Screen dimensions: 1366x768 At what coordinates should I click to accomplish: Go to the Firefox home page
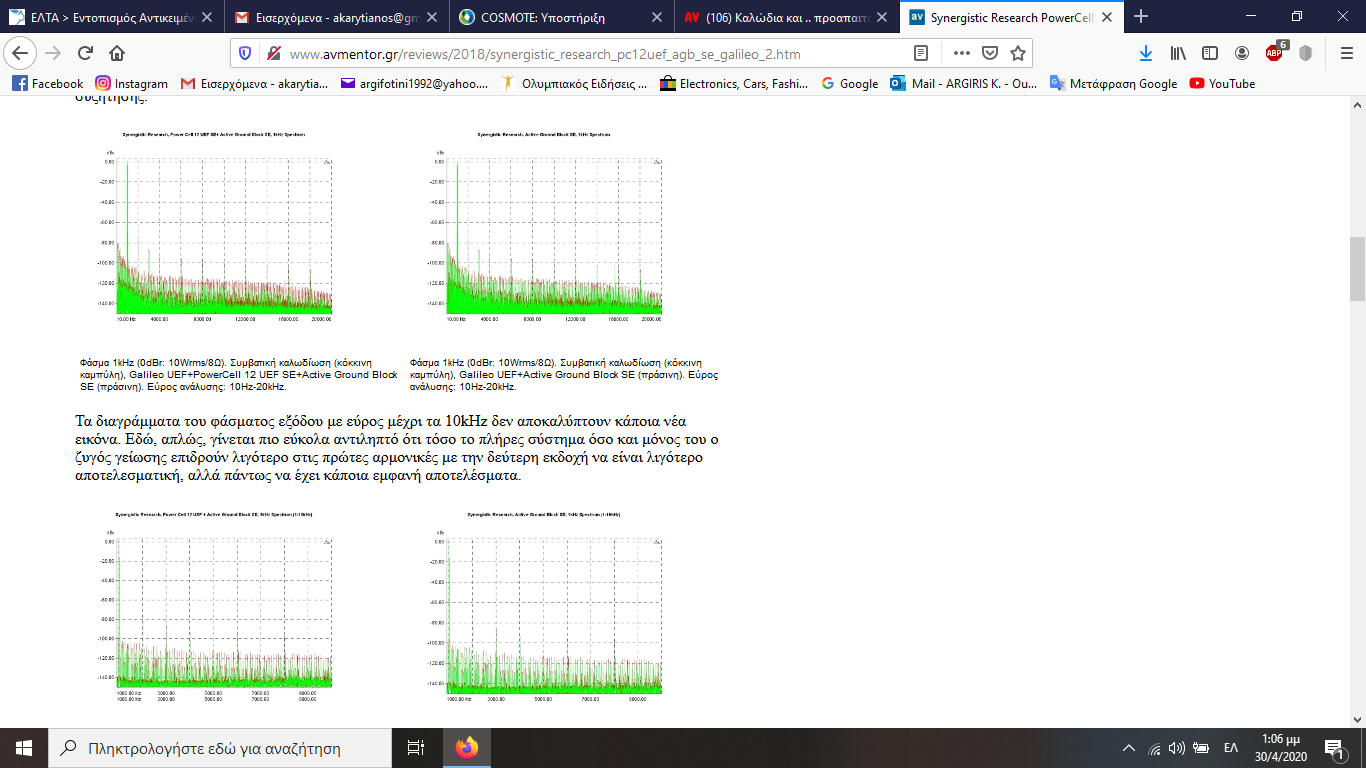click(x=117, y=54)
